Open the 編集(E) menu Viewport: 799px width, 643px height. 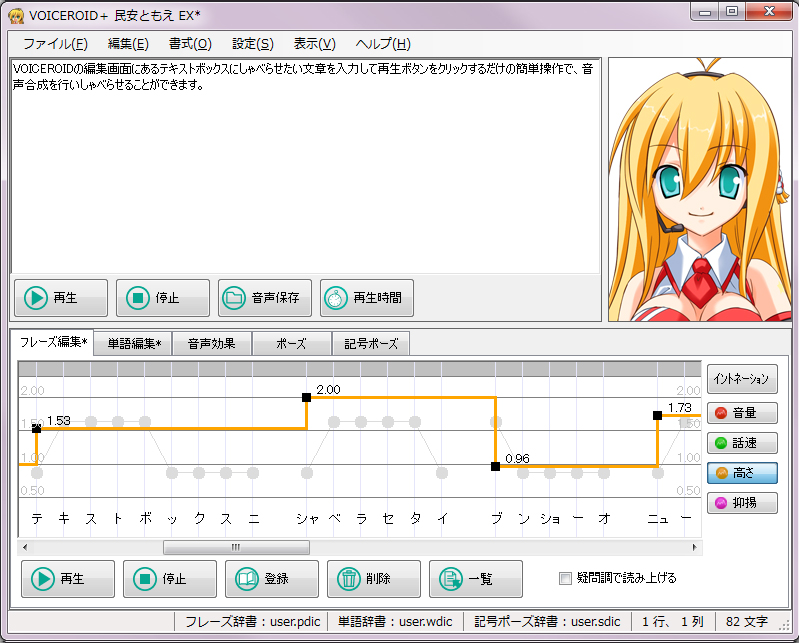pos(128,44)
